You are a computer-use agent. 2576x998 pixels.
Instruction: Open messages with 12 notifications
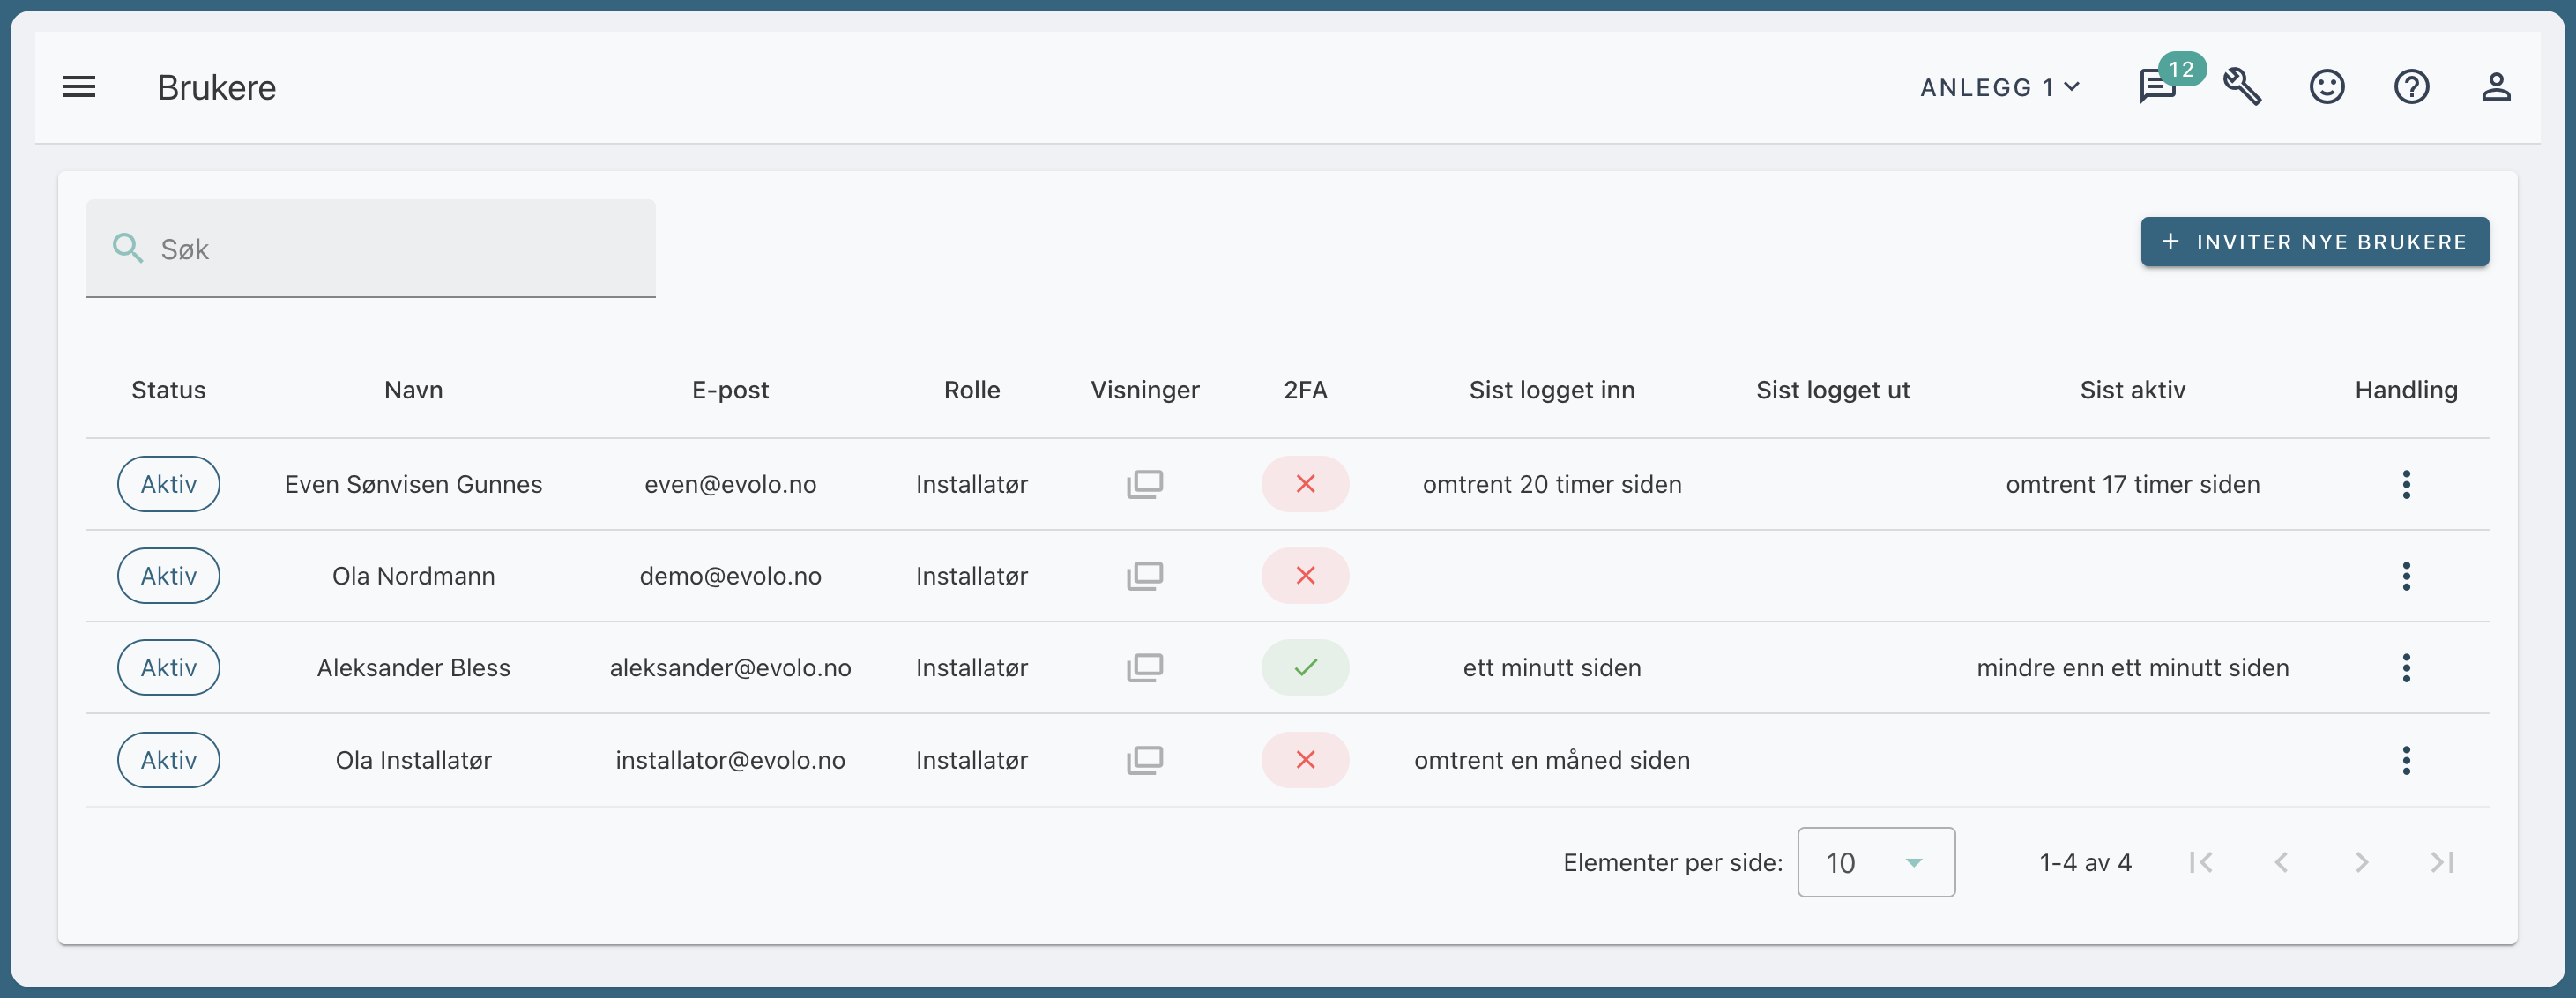tap(2157, 87)
